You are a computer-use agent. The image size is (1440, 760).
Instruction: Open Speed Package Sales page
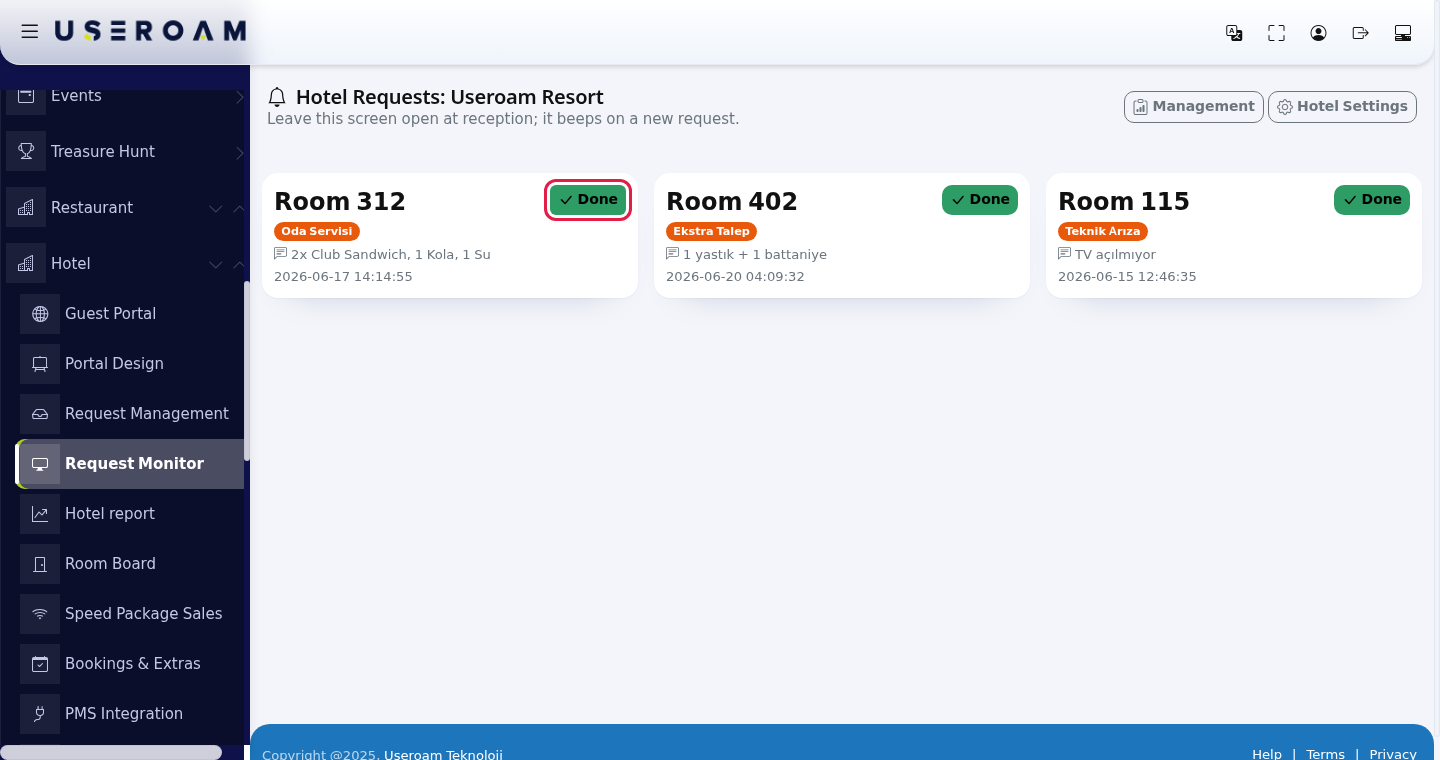132,614
